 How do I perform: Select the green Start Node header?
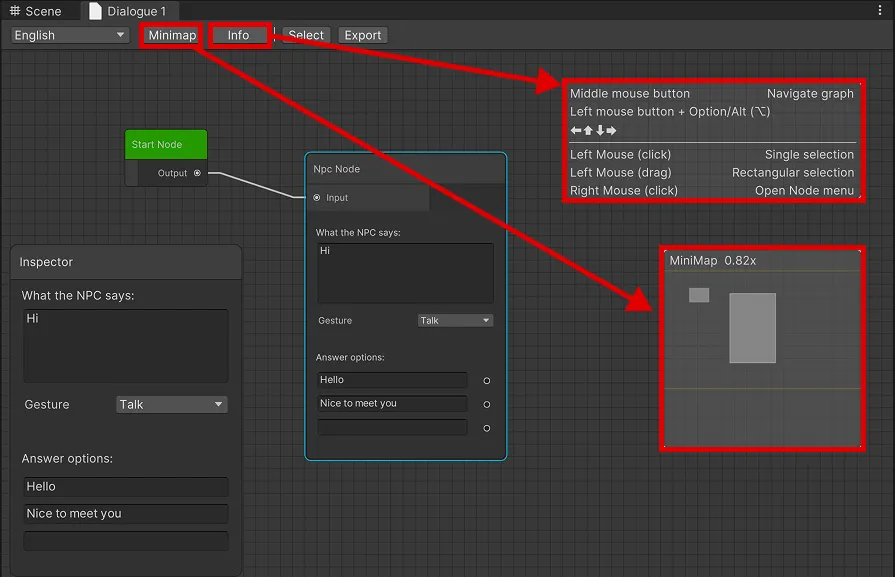coord(166,144)
